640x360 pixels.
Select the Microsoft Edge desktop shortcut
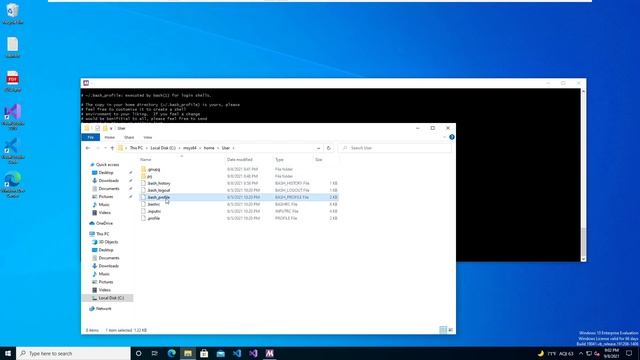pyautogui.click(x=13, y=184)
